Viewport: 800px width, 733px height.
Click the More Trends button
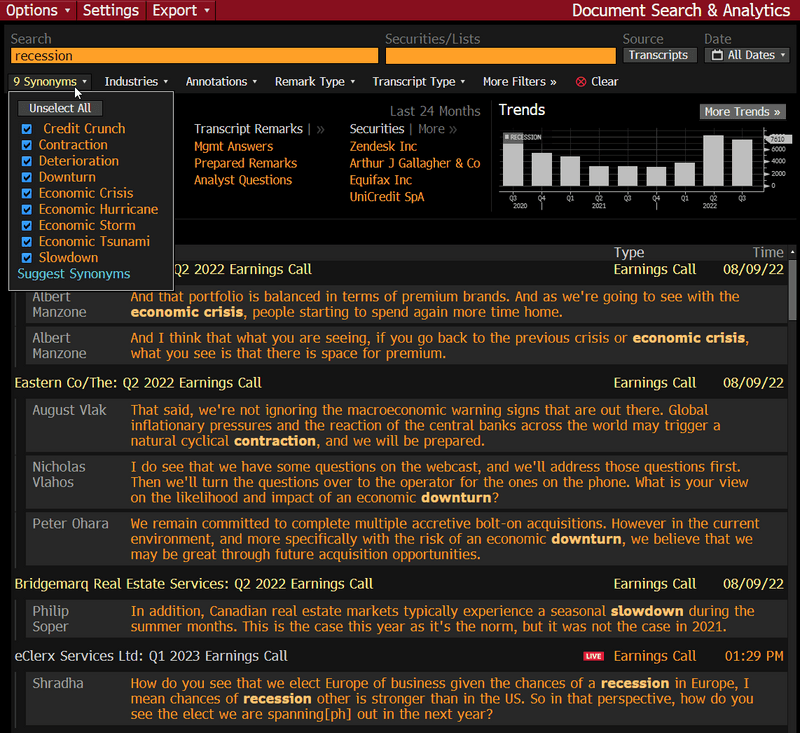(x=742, y=112)
